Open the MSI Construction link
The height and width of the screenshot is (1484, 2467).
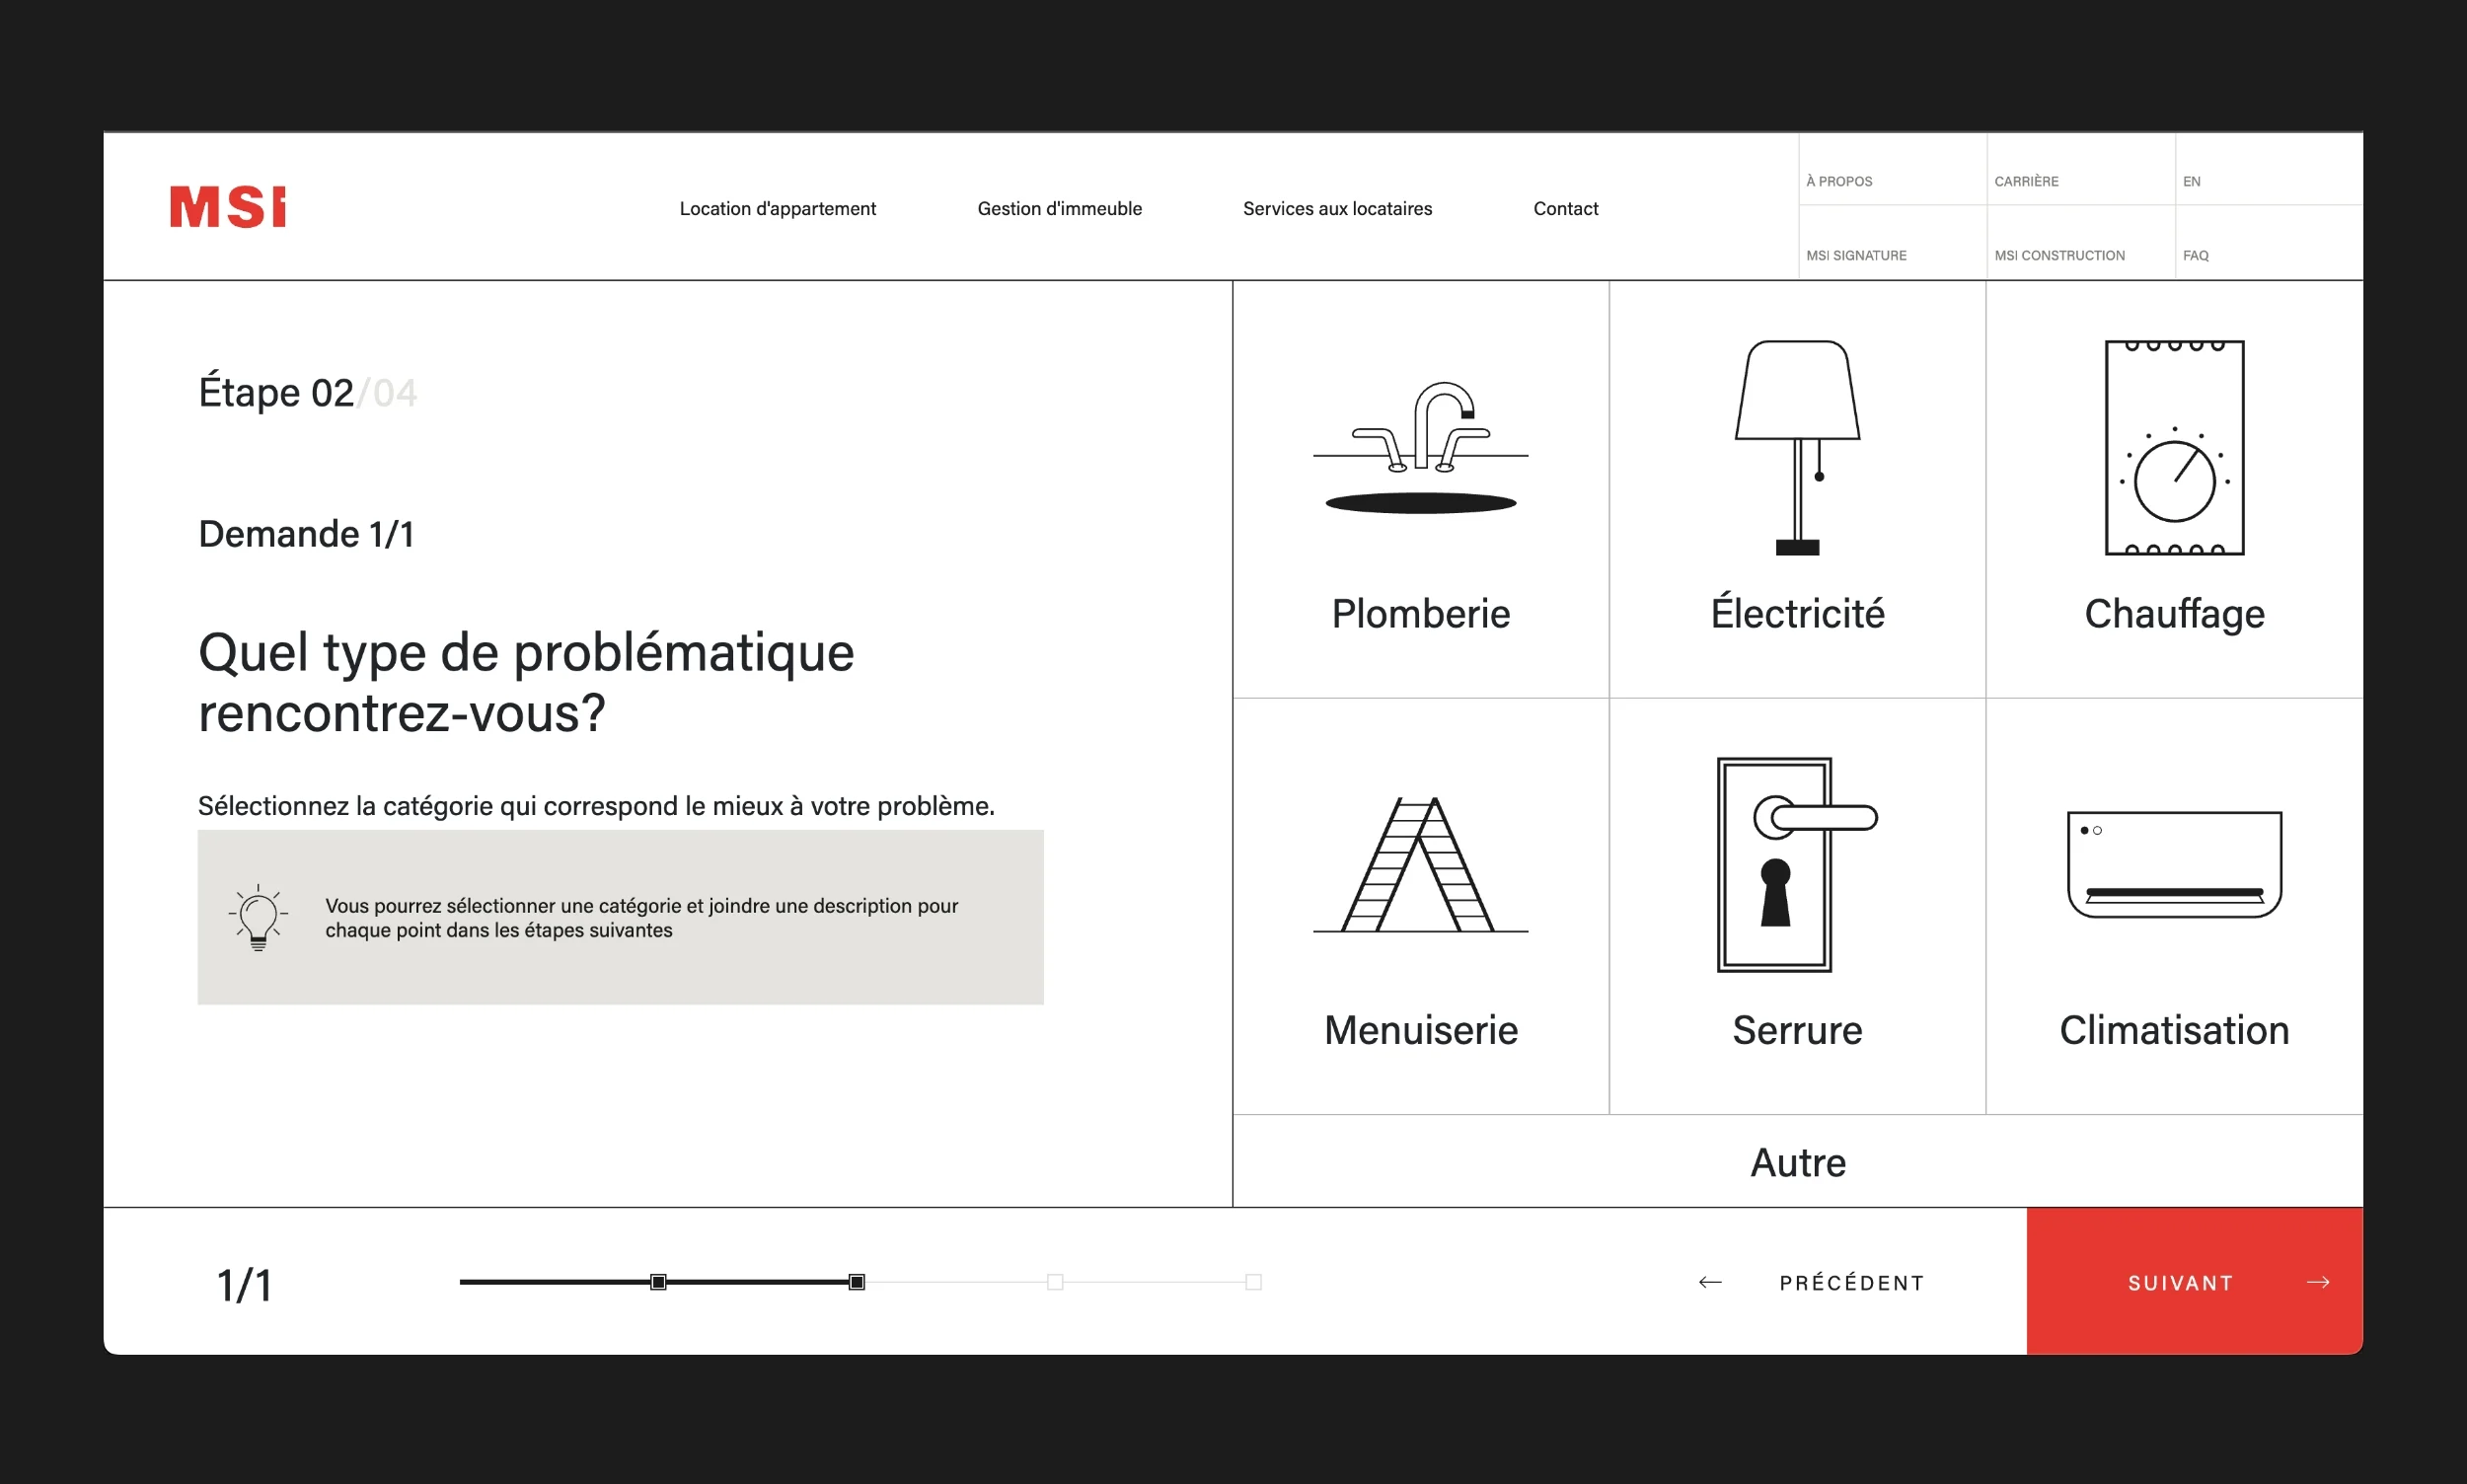click(x=2059, y=255)
